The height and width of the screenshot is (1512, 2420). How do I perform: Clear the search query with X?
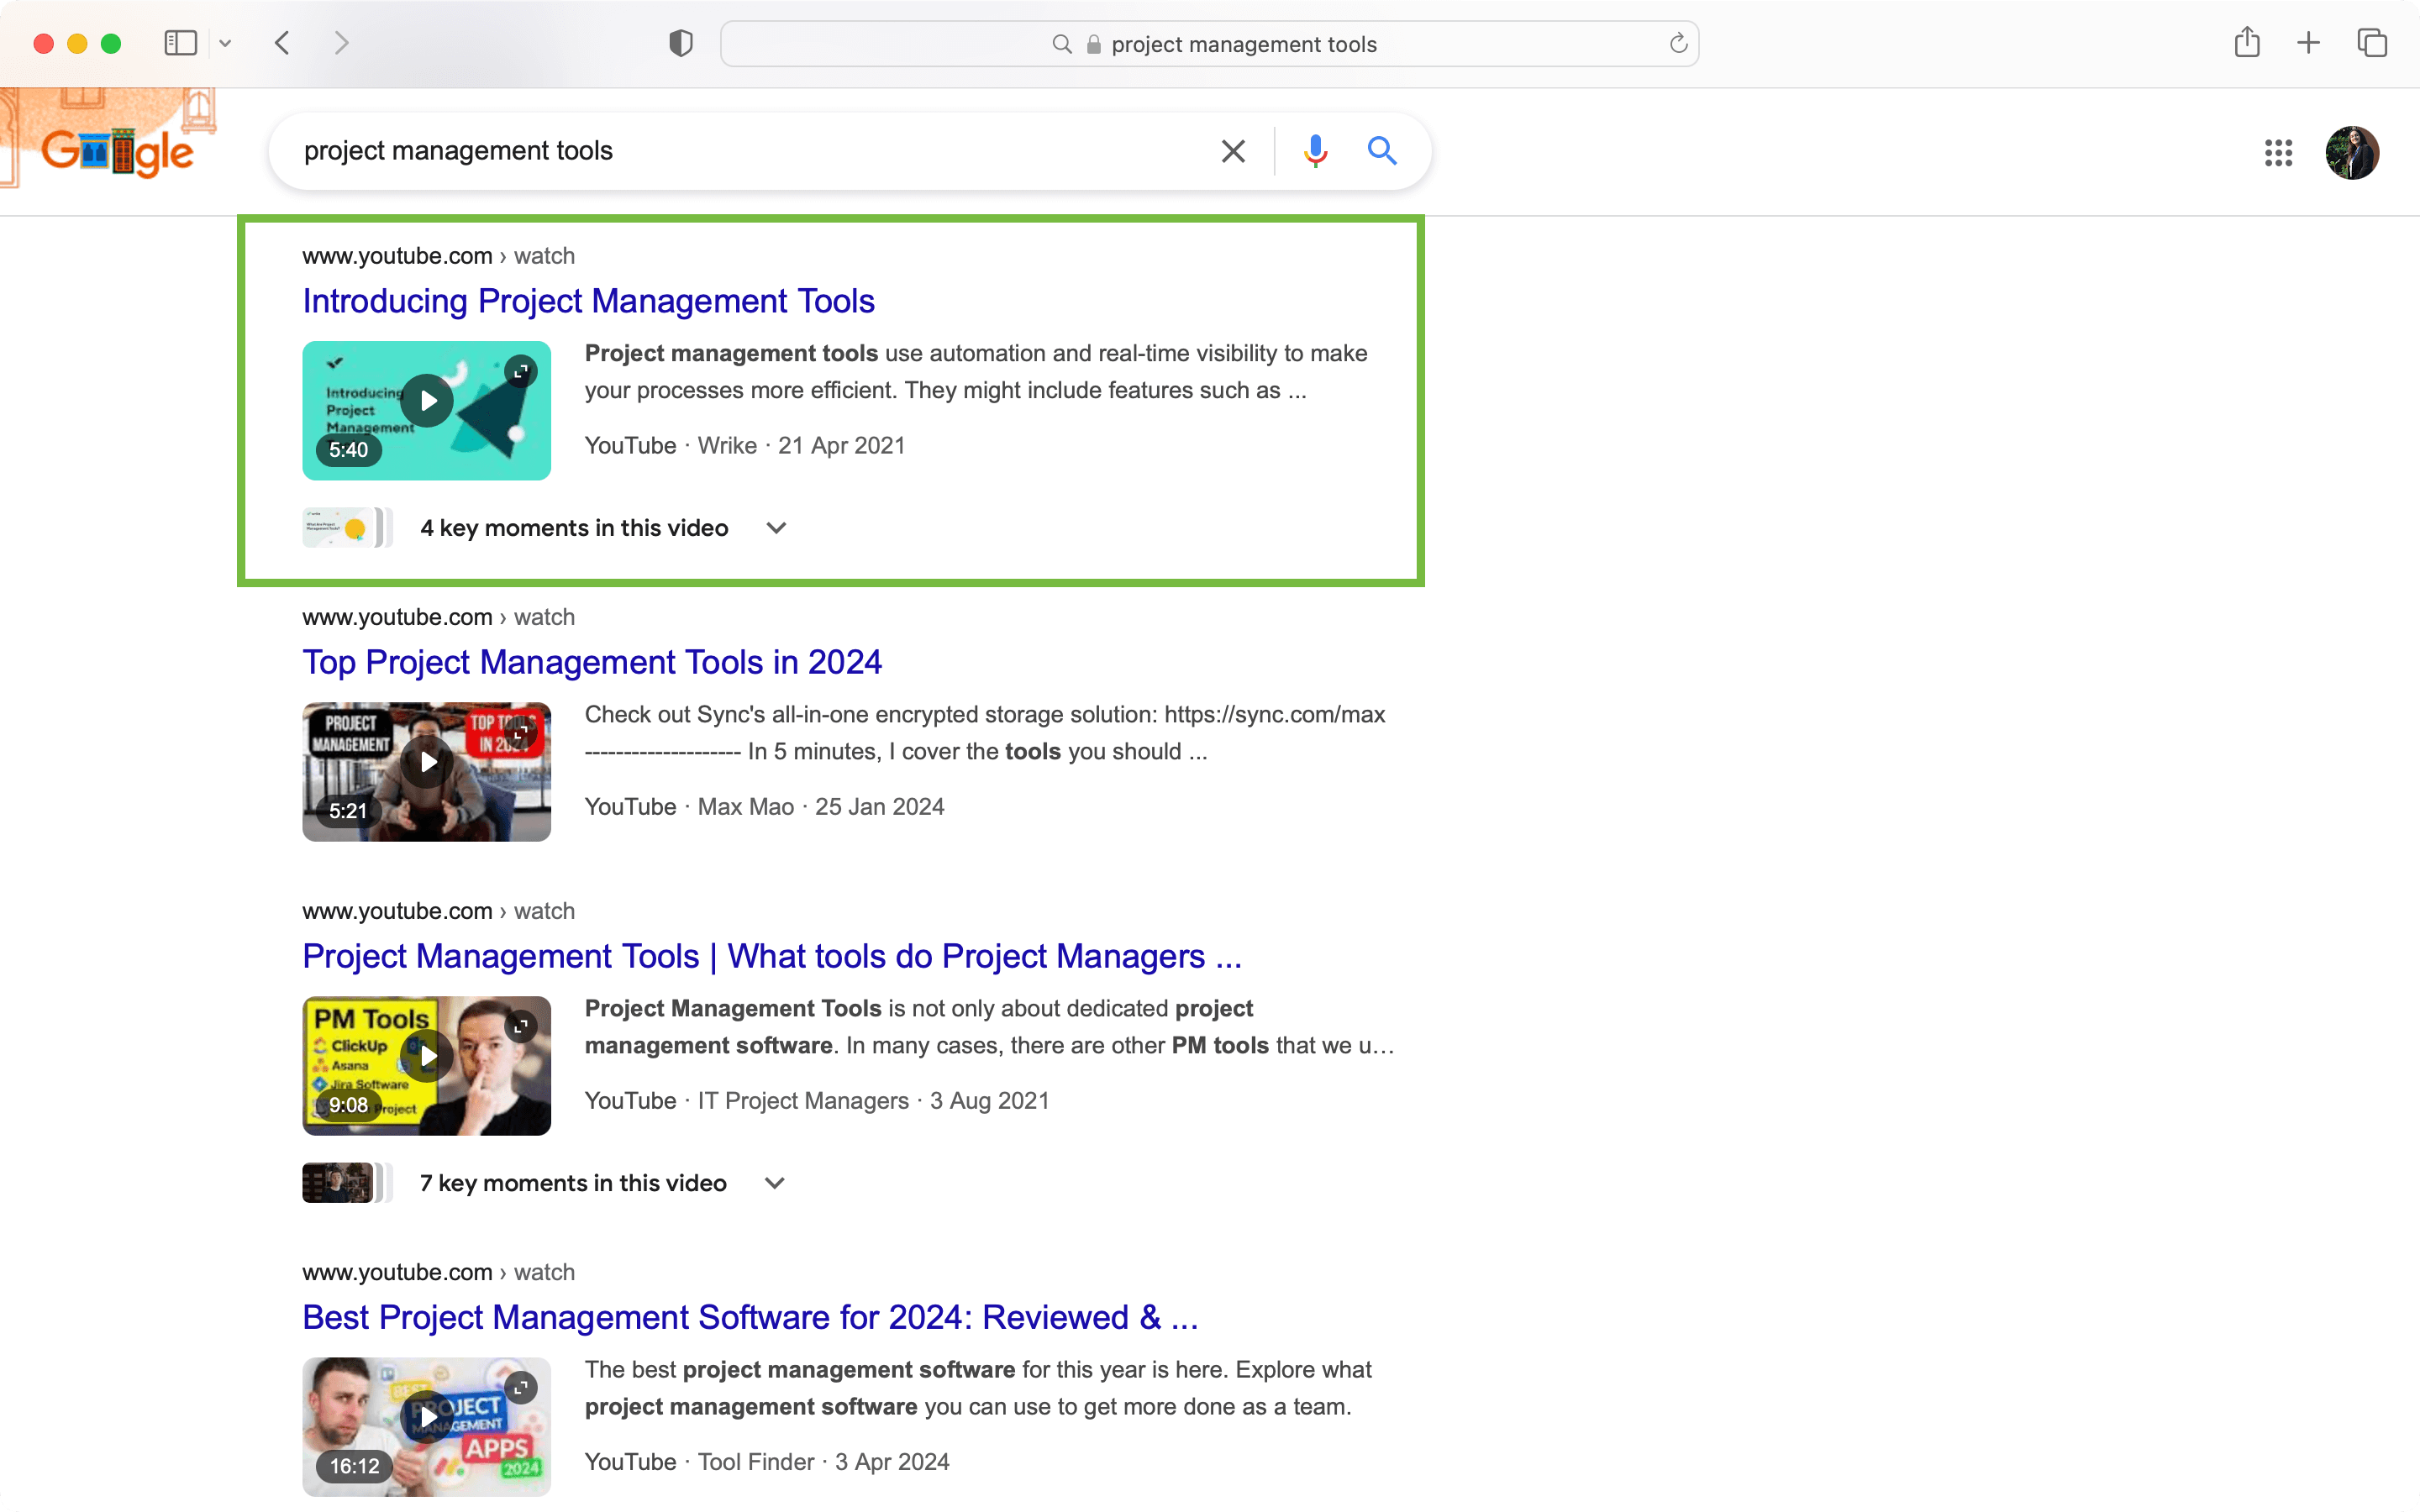pos(1233,151)
